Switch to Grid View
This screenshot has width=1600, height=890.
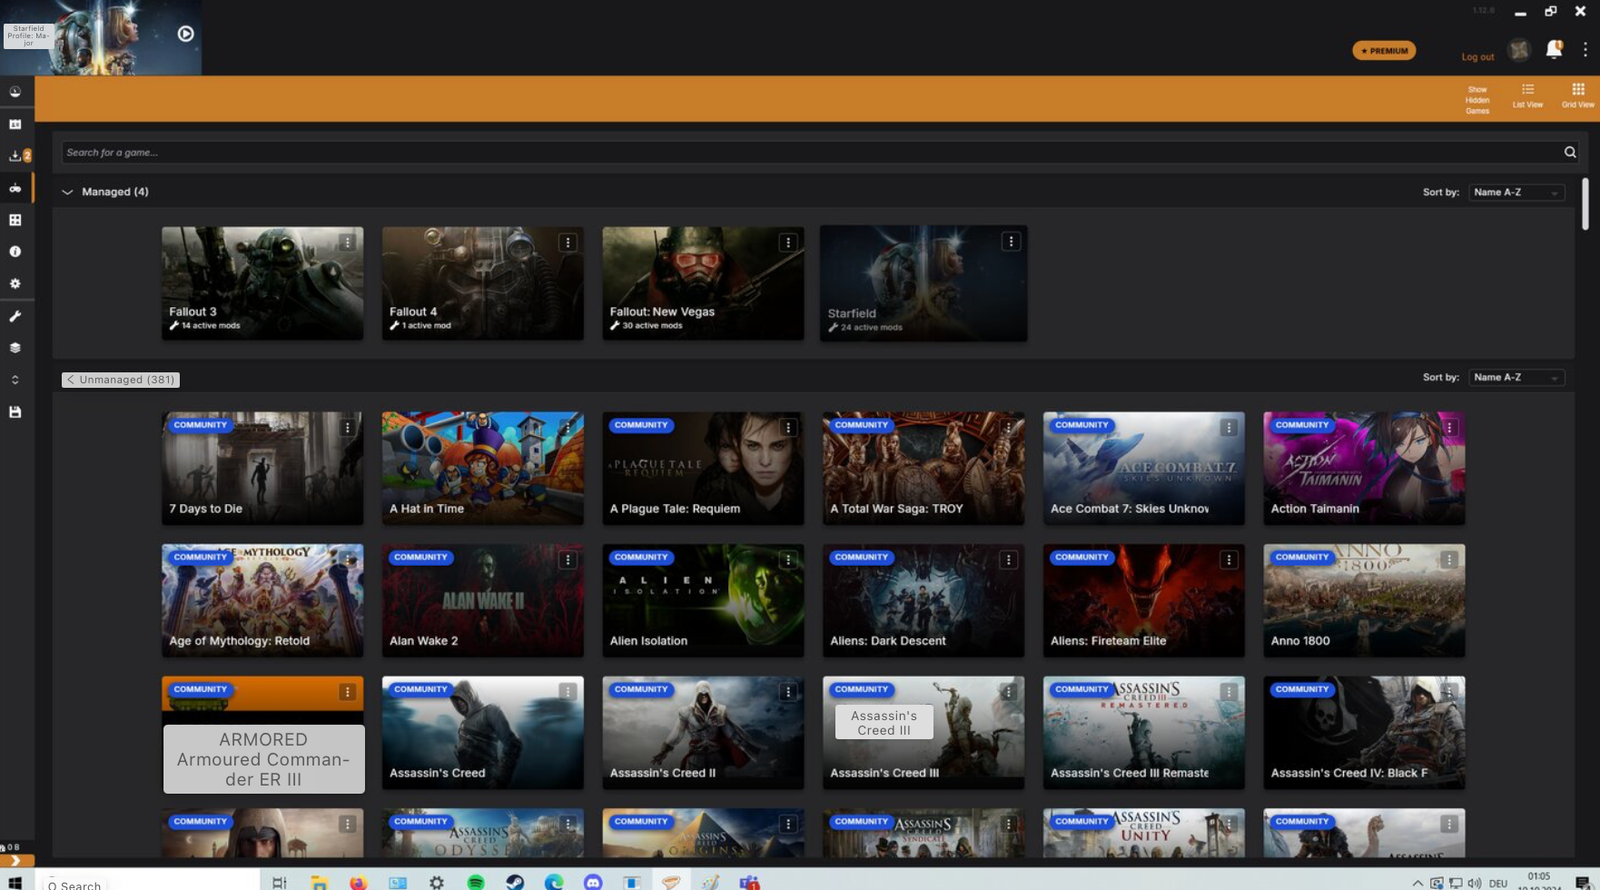pos(1578,96)
